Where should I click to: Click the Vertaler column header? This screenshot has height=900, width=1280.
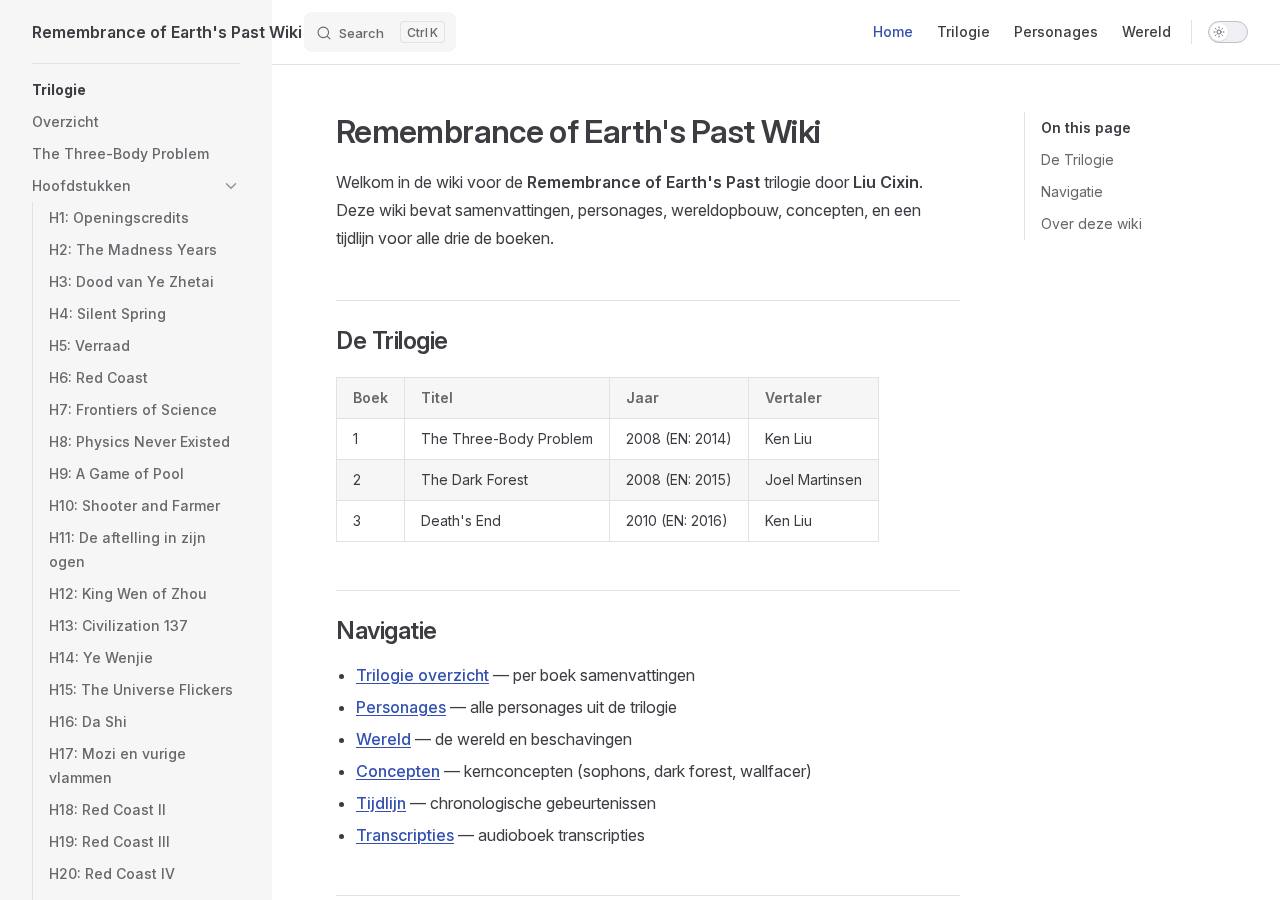pyautogui.click(x=813, y=398)
